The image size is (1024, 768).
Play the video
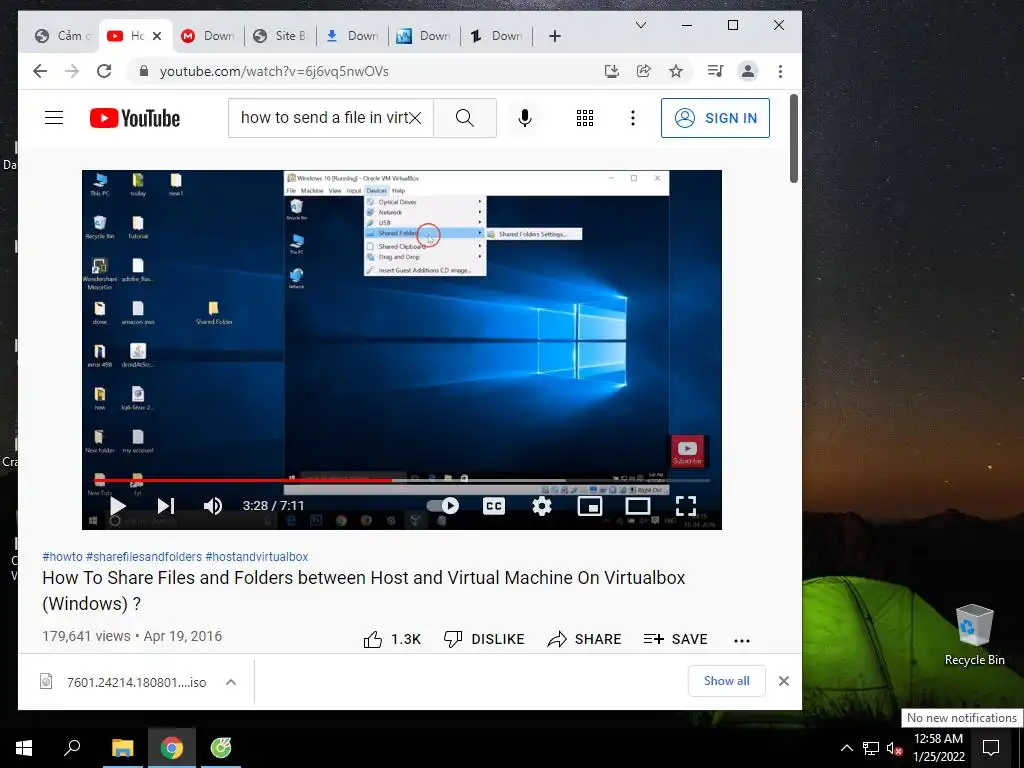(118, 505)
